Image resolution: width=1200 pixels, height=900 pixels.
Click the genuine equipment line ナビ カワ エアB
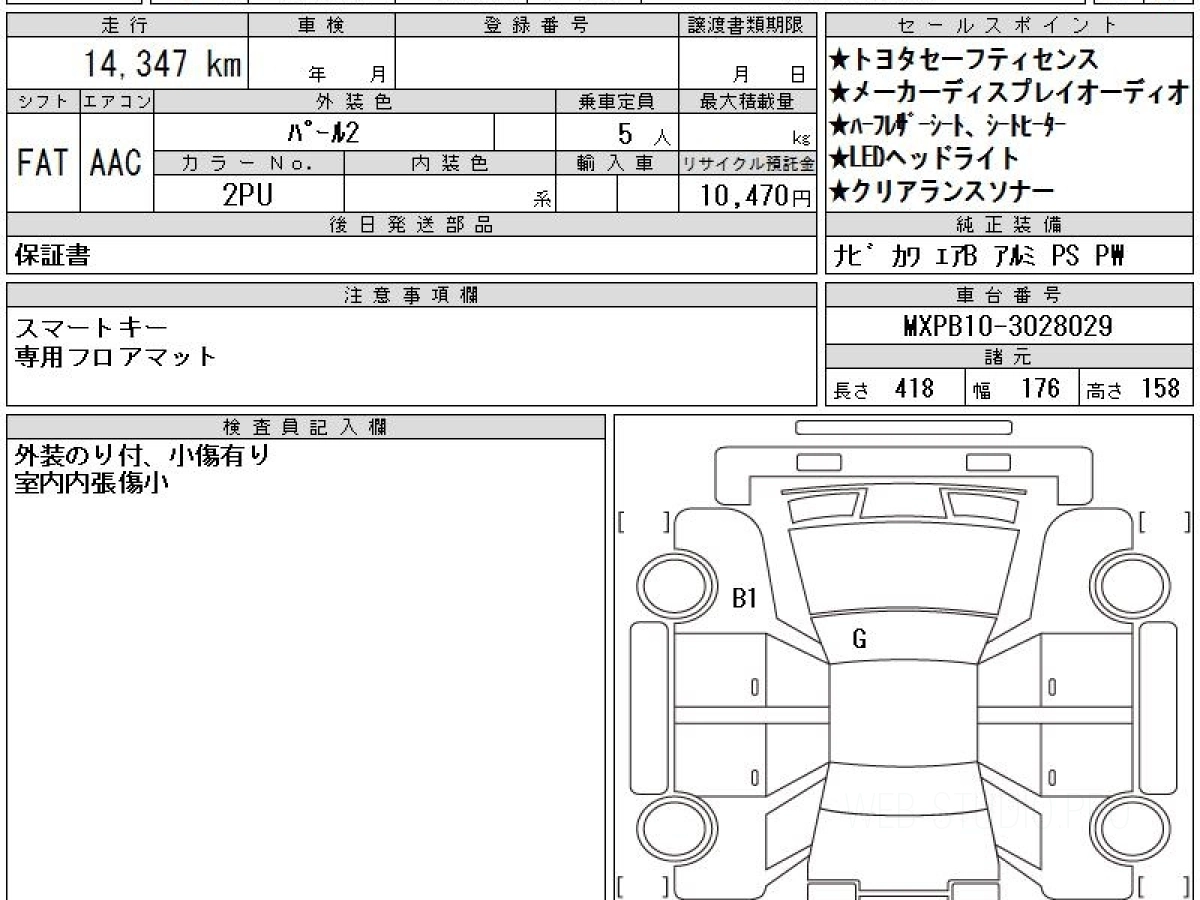pos(979,257)
